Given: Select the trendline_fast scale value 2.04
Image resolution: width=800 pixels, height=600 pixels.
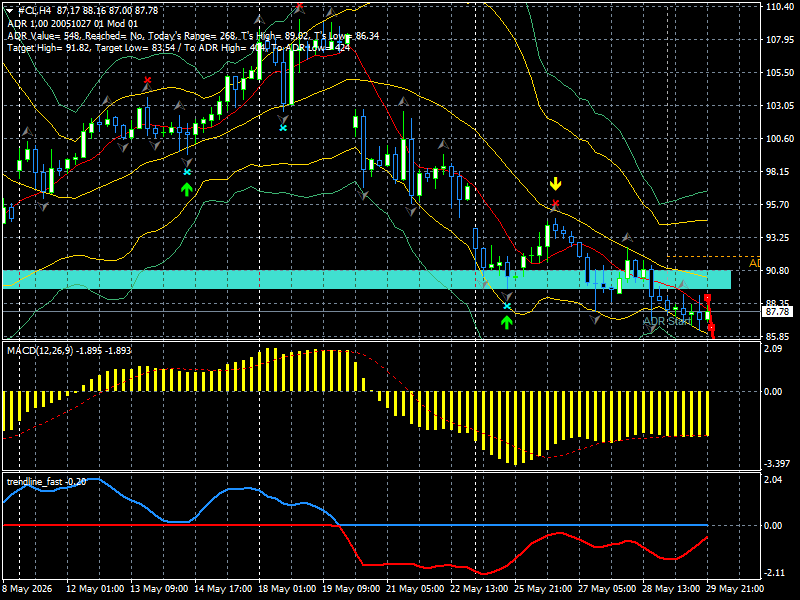Looking at the screenshot, I should 773,480.
